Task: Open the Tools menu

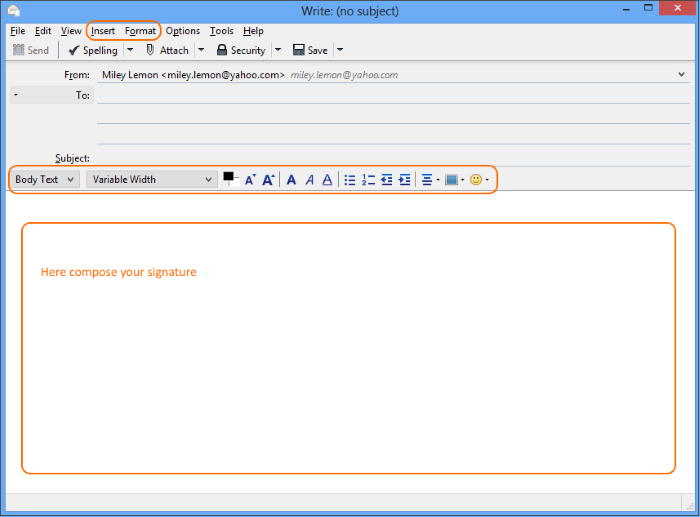Action: point(221,31)
